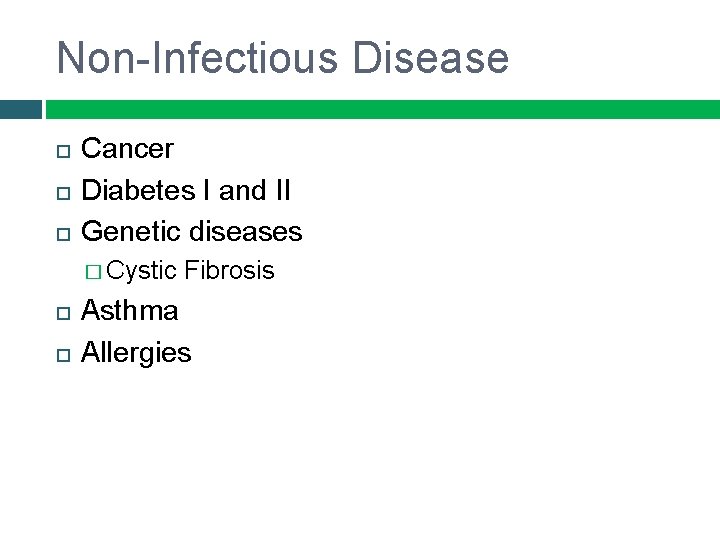Click the blank slide area below Allergies
The image size is (720, 540).
(x=360, y=450)
